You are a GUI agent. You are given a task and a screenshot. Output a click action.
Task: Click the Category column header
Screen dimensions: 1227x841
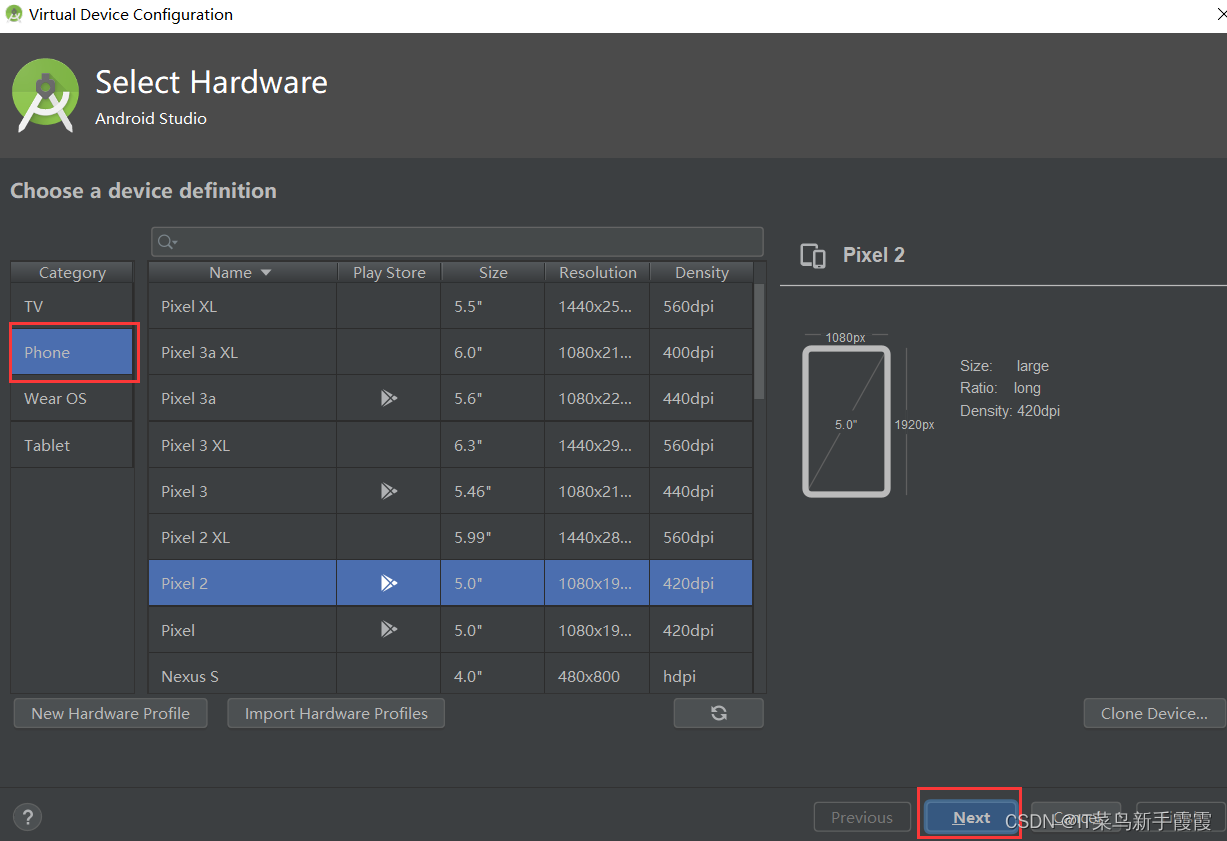[x=72, y=272]
